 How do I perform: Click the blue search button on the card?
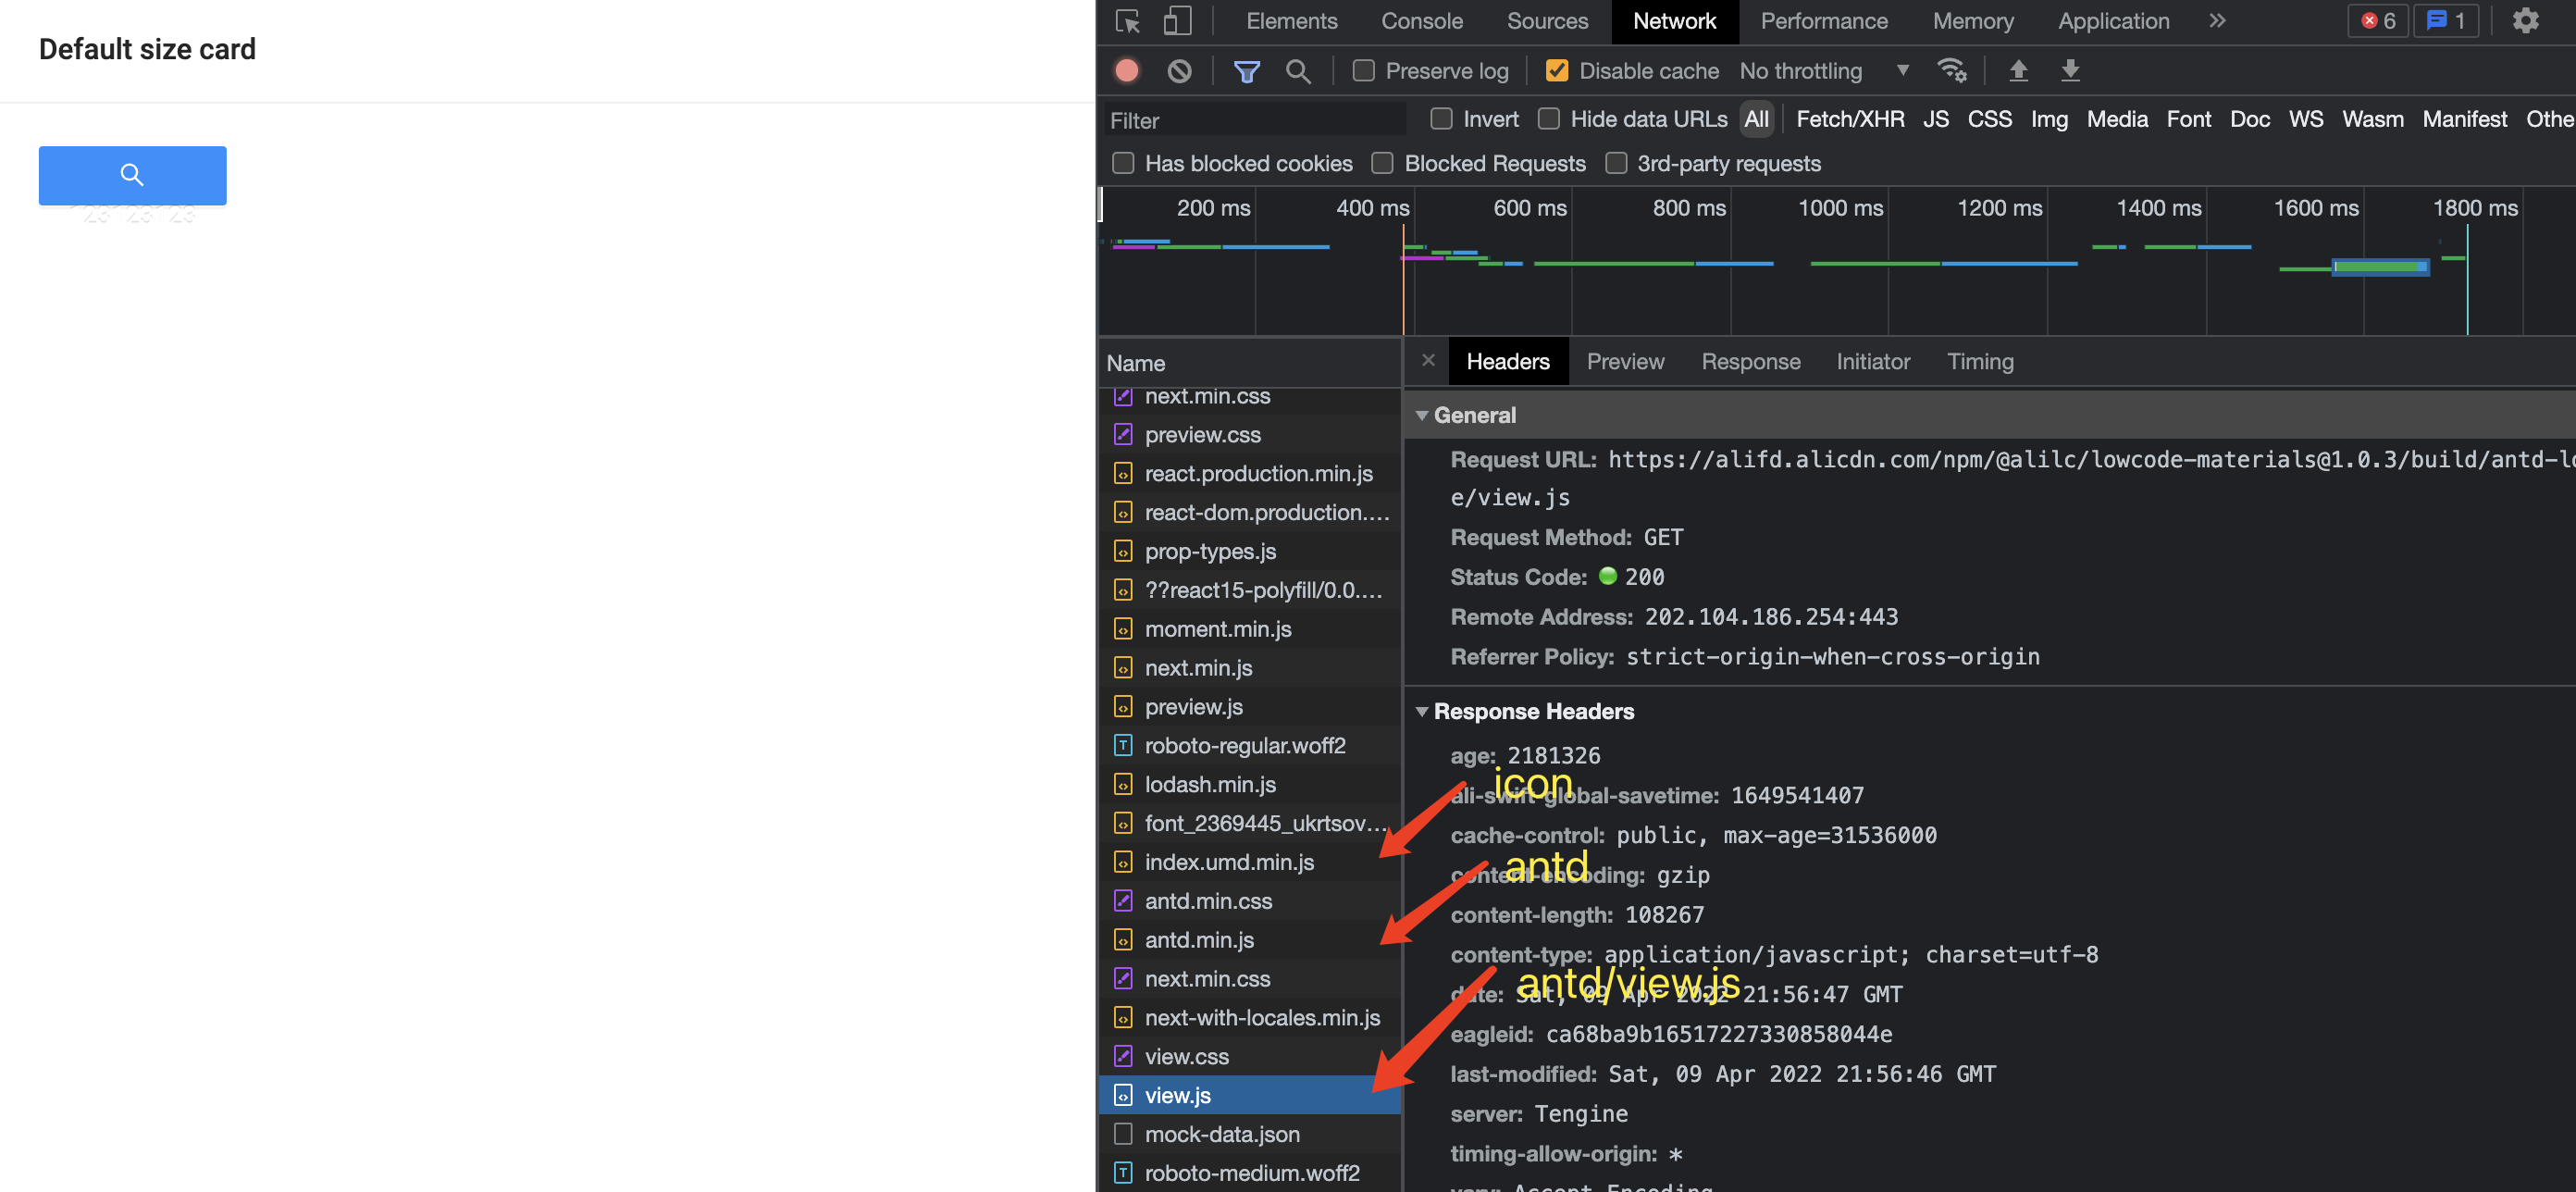[132, 175]
